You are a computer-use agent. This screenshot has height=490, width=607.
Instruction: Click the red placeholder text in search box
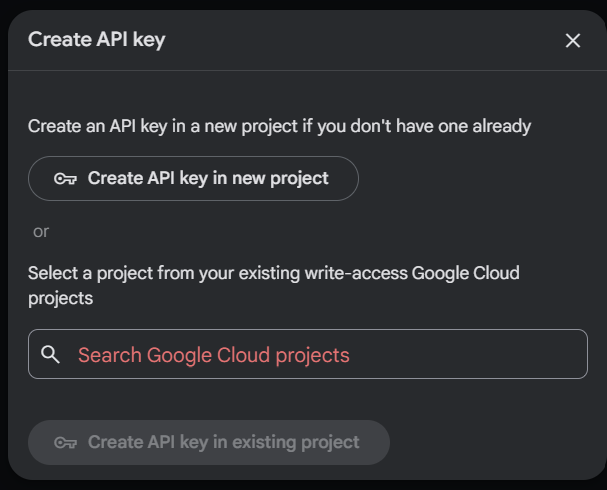pyautogui.click(x=213, y=355)
